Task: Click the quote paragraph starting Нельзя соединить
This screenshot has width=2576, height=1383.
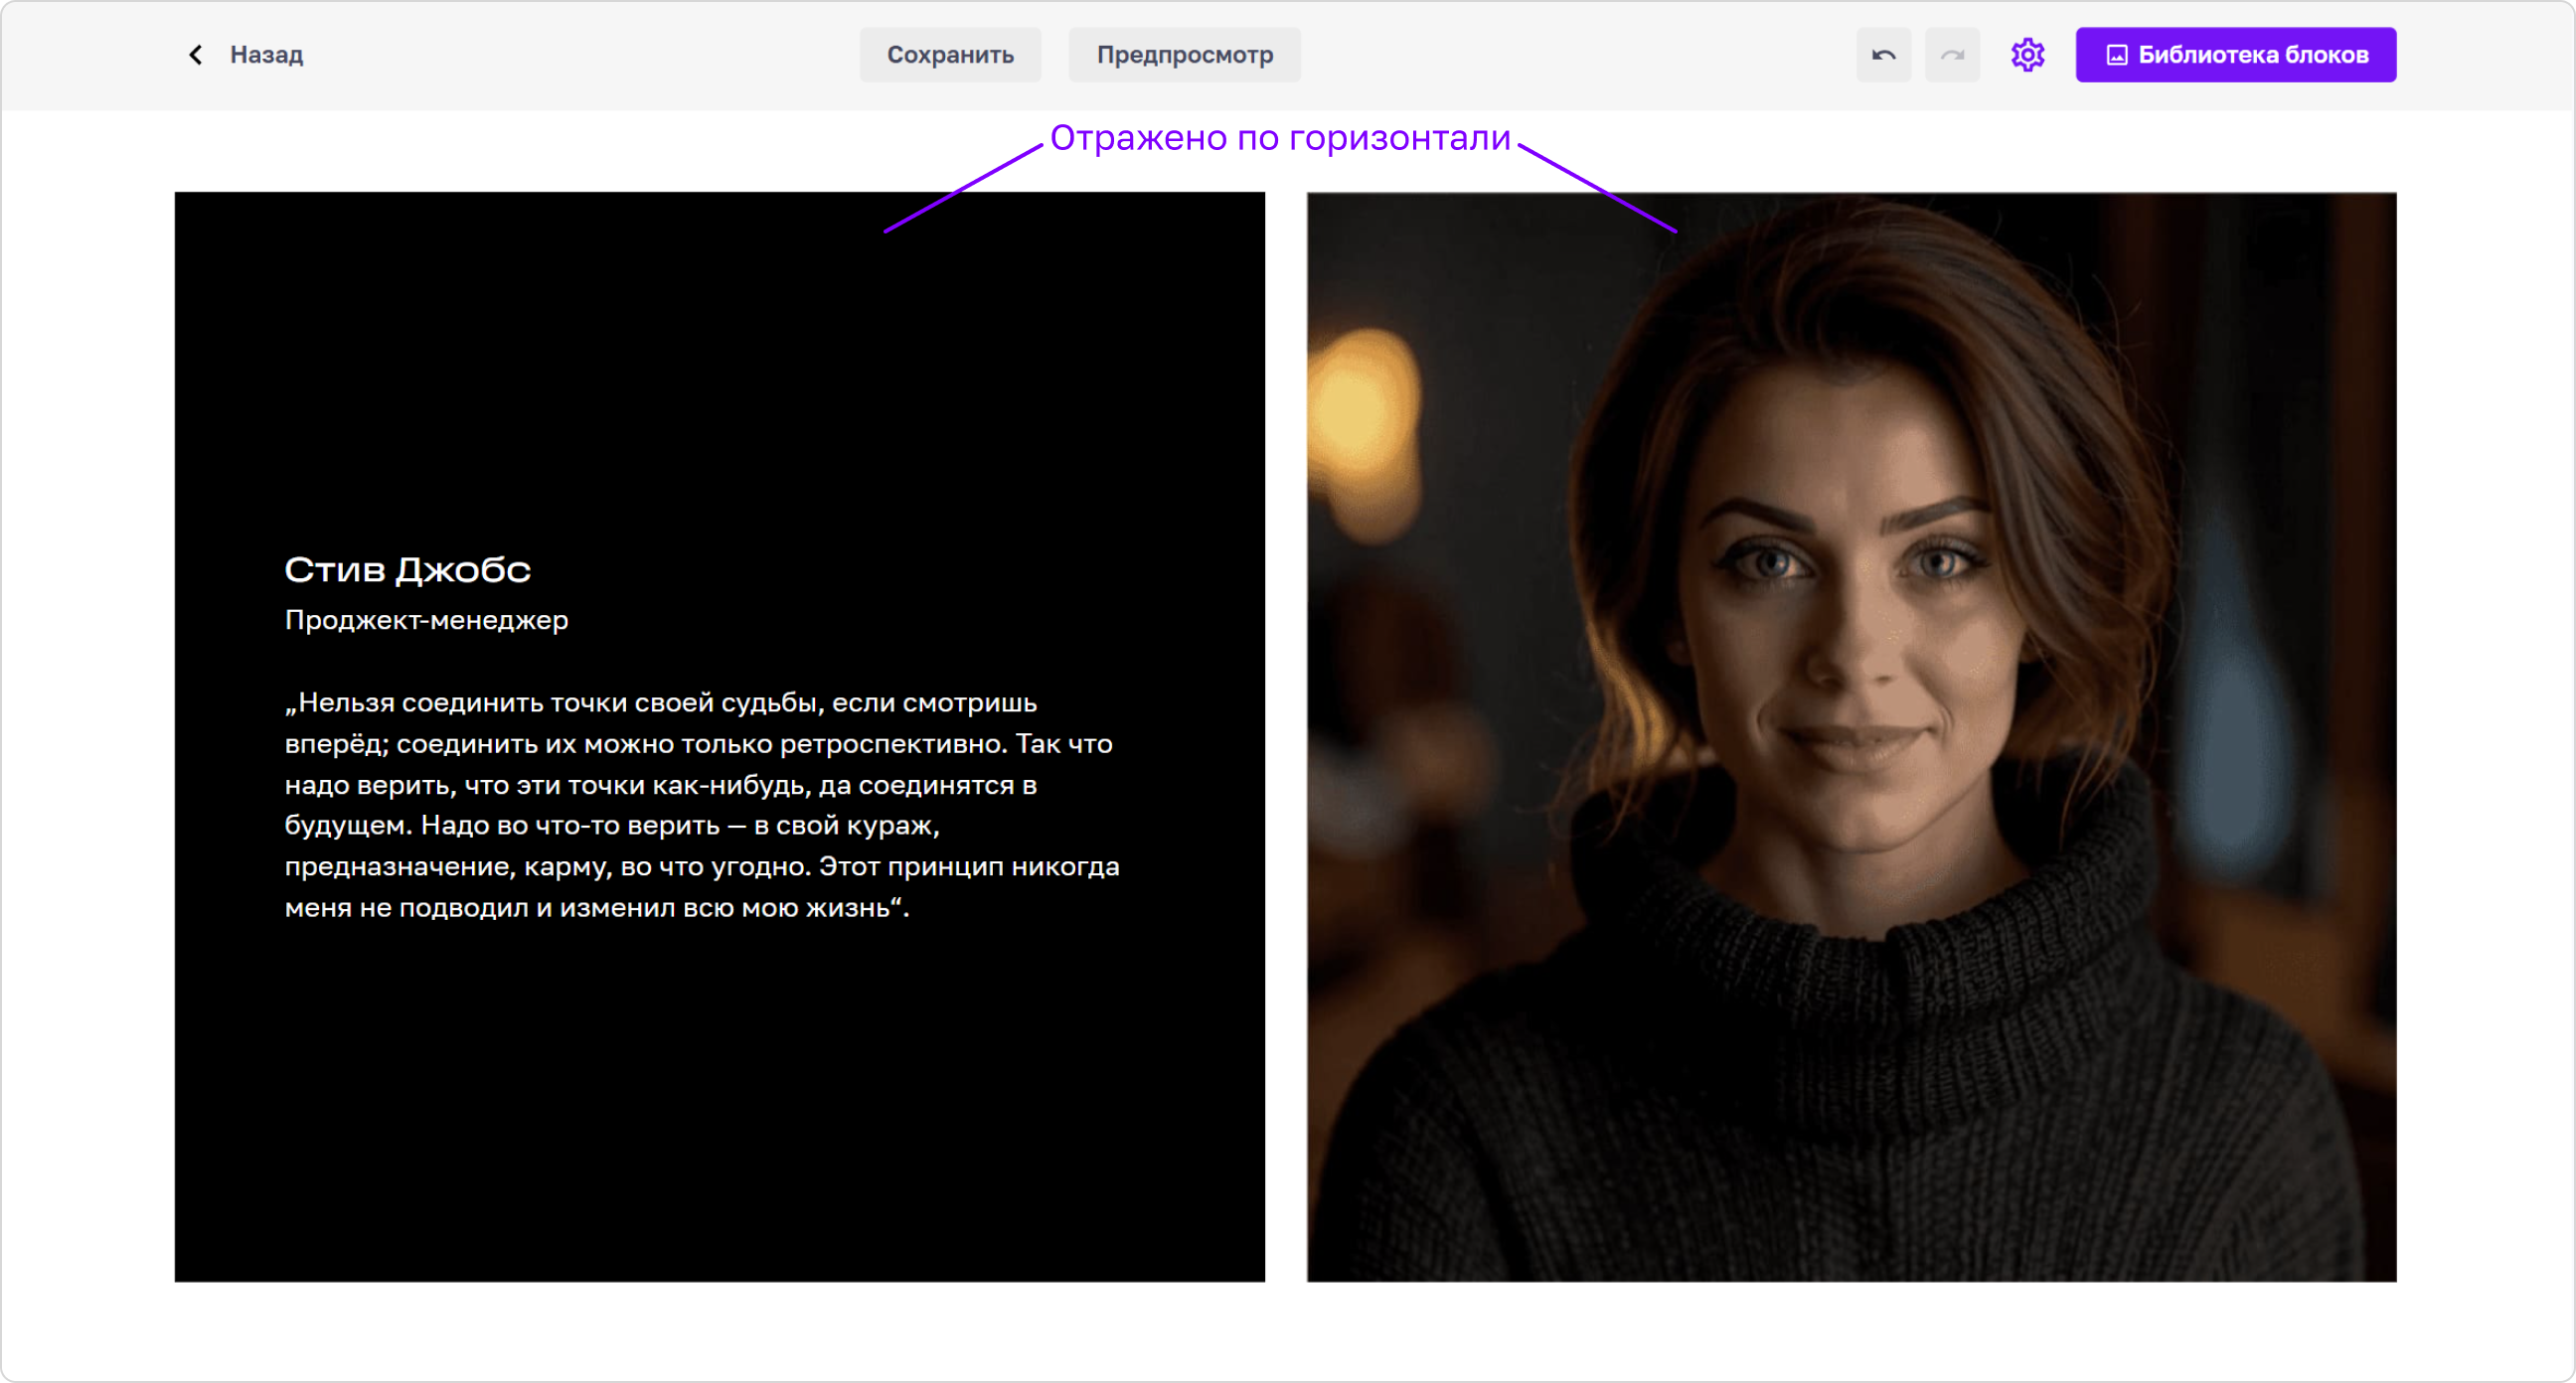Action: pyautogui.click(x=702, y=805)
